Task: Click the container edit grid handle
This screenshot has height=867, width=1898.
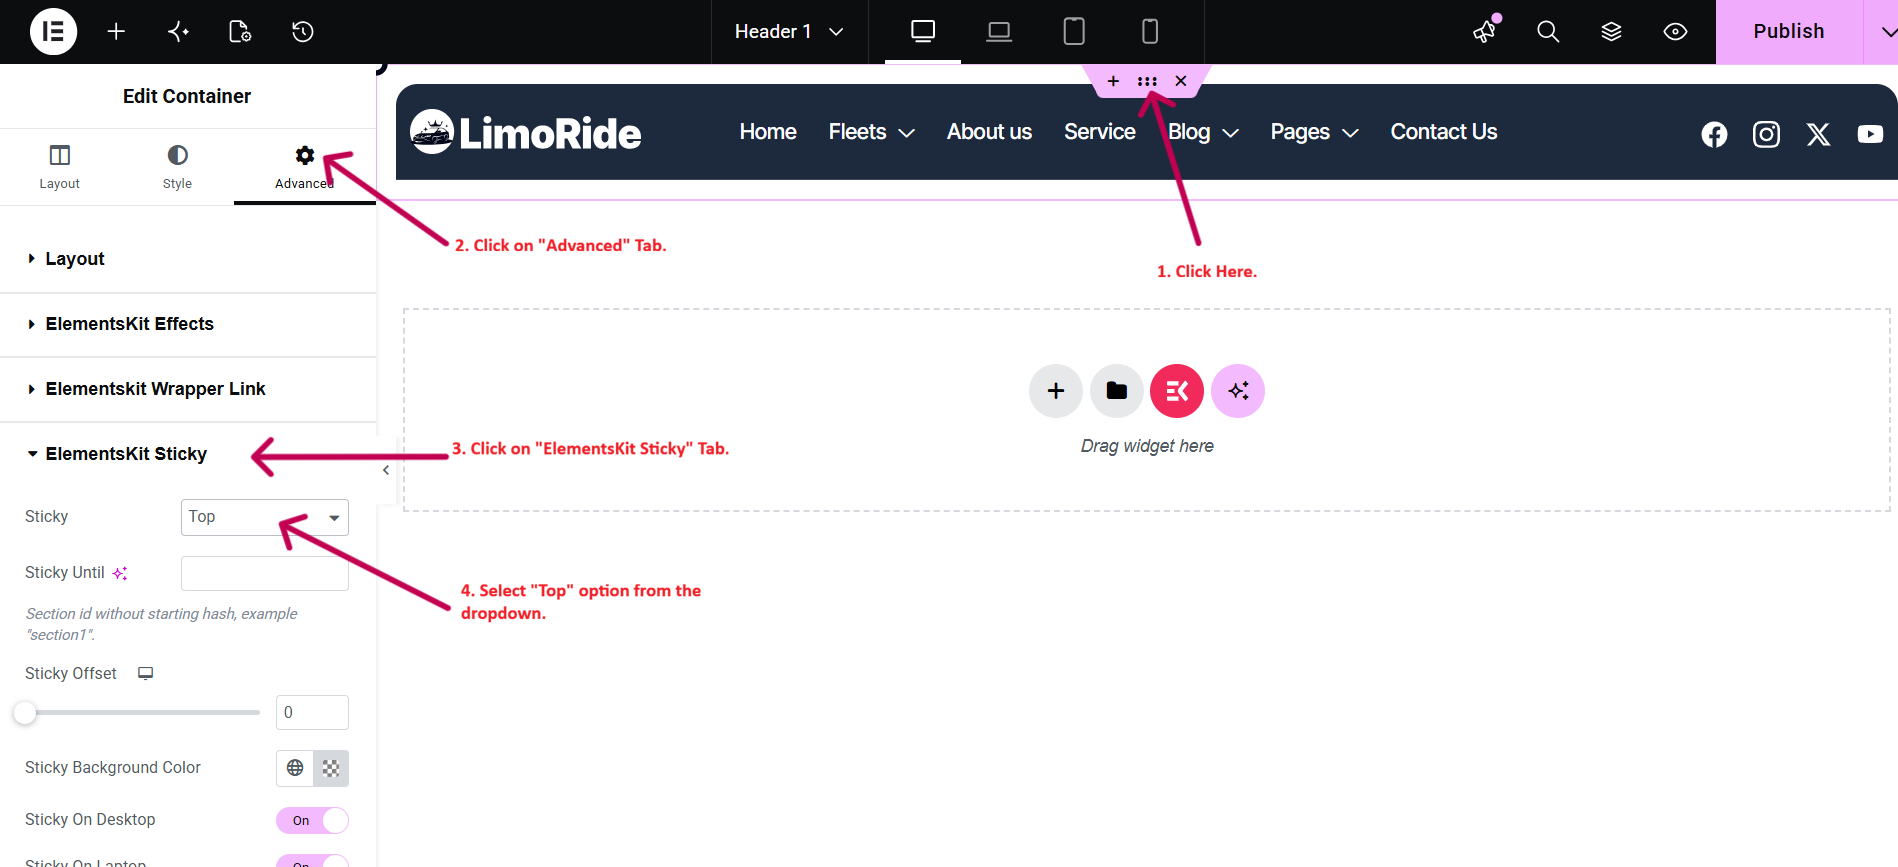Action: (1147, 81)
